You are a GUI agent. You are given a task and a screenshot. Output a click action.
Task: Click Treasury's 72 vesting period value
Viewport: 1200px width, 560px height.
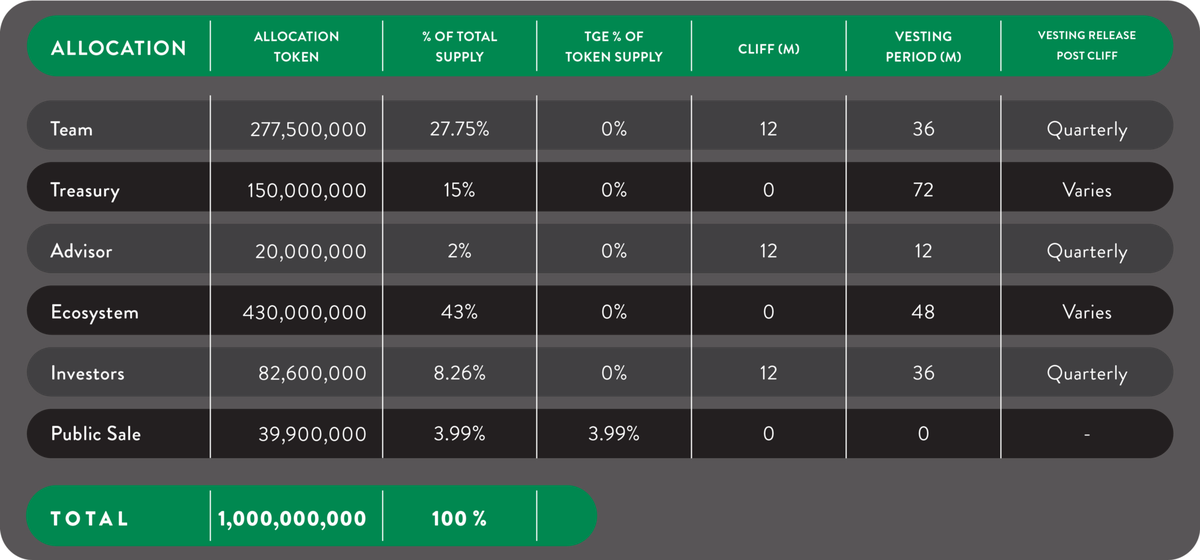pyautogui.click(x=923, y=190)
